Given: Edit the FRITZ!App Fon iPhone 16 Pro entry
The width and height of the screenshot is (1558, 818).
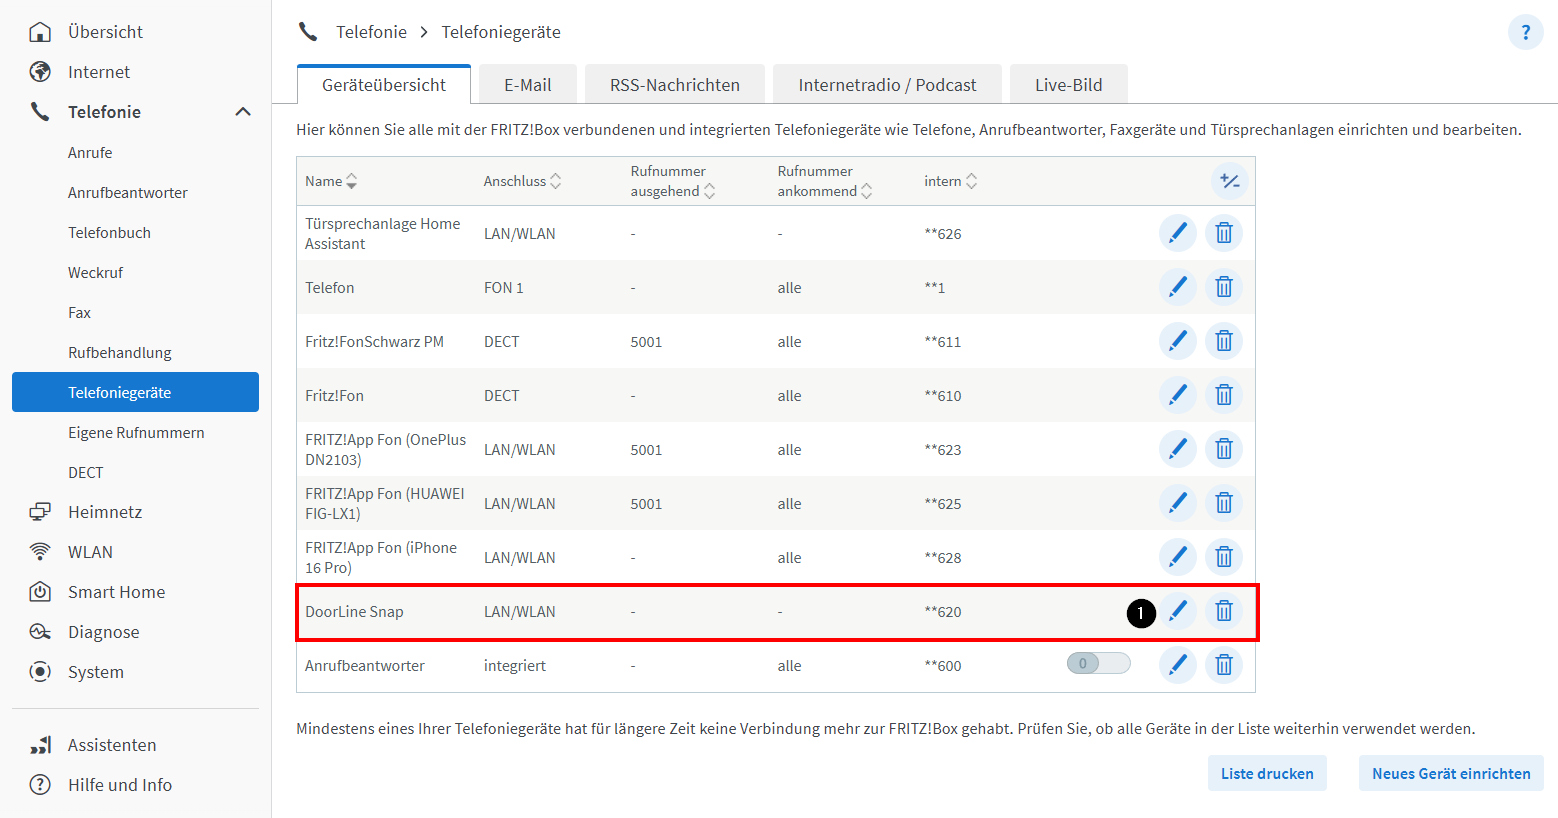Looking at the screenshot, I should pos(1177,557).
